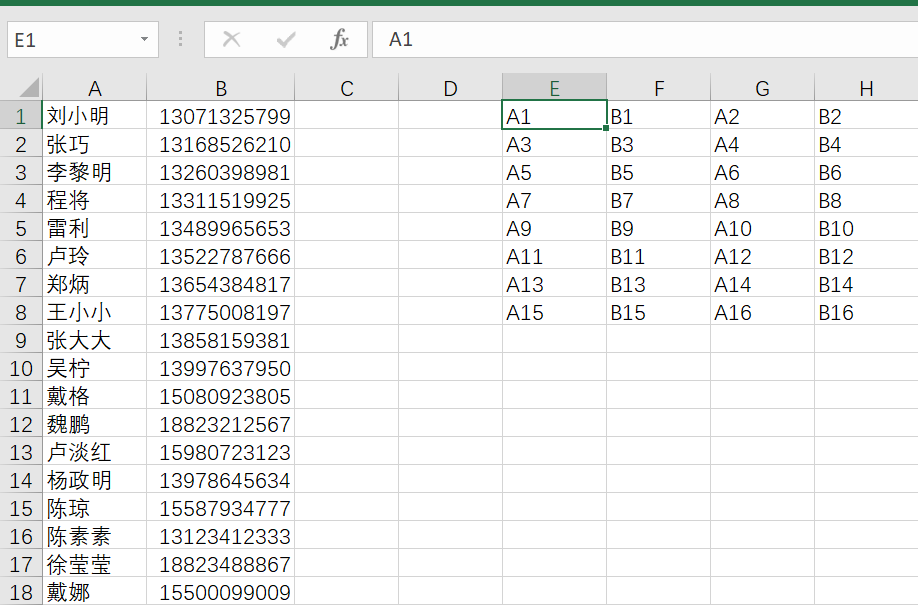Click the formula bar input showing A1
The width and height of the screenshot is (918, 605).
pos(640,40)
